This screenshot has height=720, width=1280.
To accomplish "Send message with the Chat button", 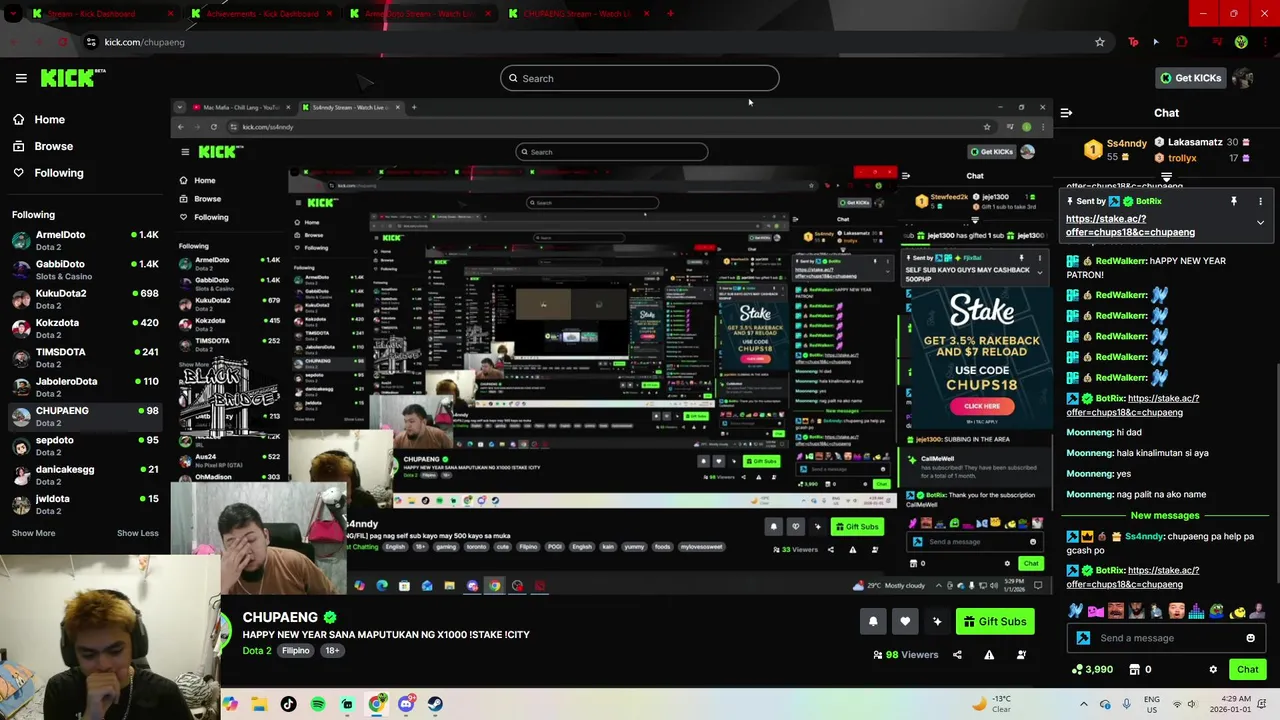I will [1247, 669].
